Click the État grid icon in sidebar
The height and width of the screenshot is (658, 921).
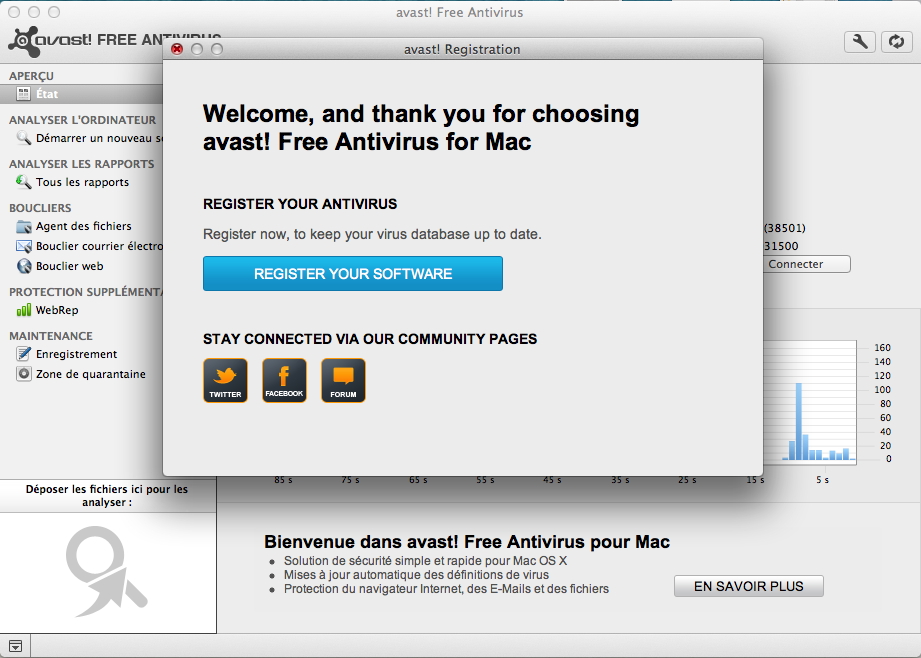[x=23, y=94]
